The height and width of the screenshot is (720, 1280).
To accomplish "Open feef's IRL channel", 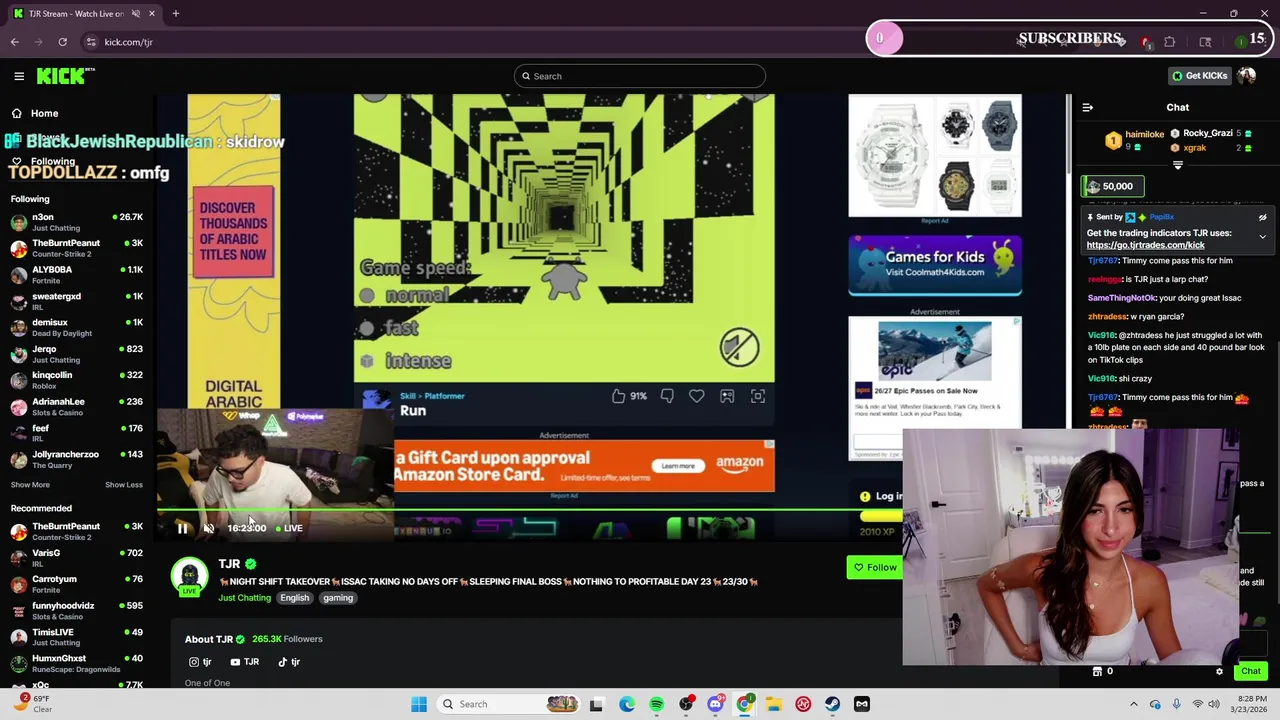I will (x=77, y=433).
